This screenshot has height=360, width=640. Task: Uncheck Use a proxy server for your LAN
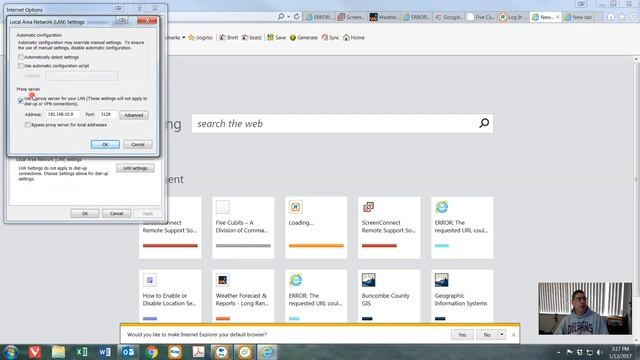(x=21, y=101)
